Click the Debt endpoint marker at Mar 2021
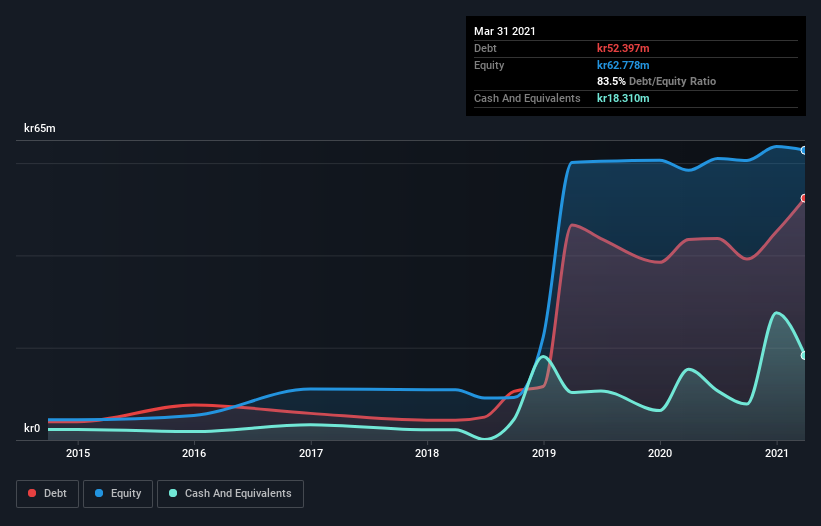 click(x=804, y=198)
